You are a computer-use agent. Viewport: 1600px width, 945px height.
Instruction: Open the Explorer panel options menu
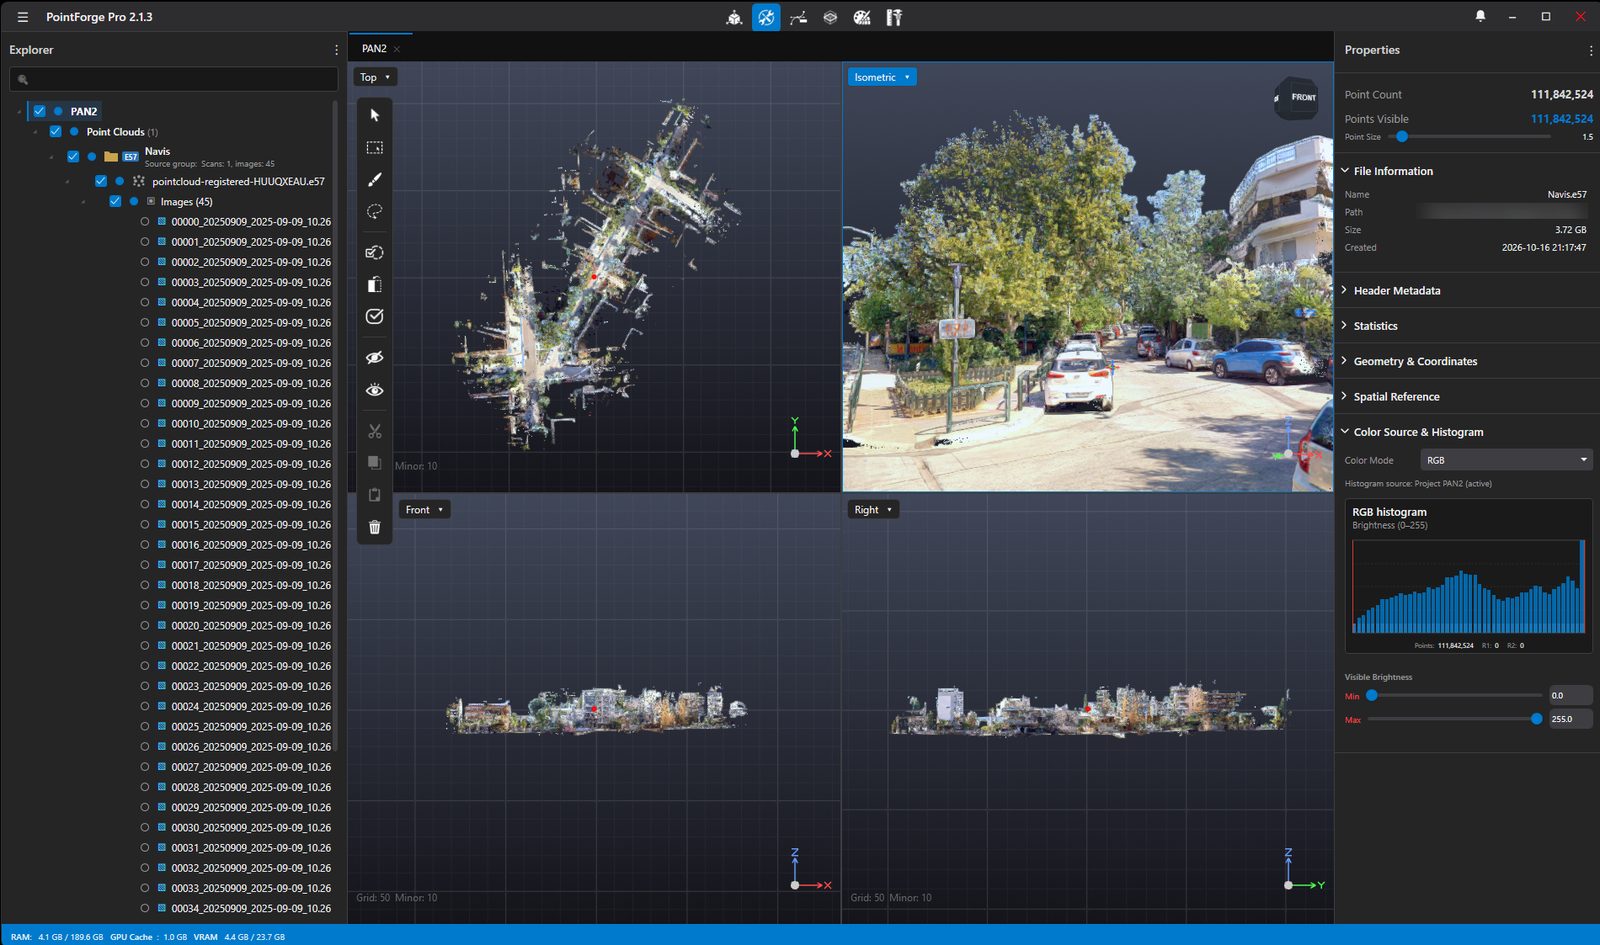[336, 50]
